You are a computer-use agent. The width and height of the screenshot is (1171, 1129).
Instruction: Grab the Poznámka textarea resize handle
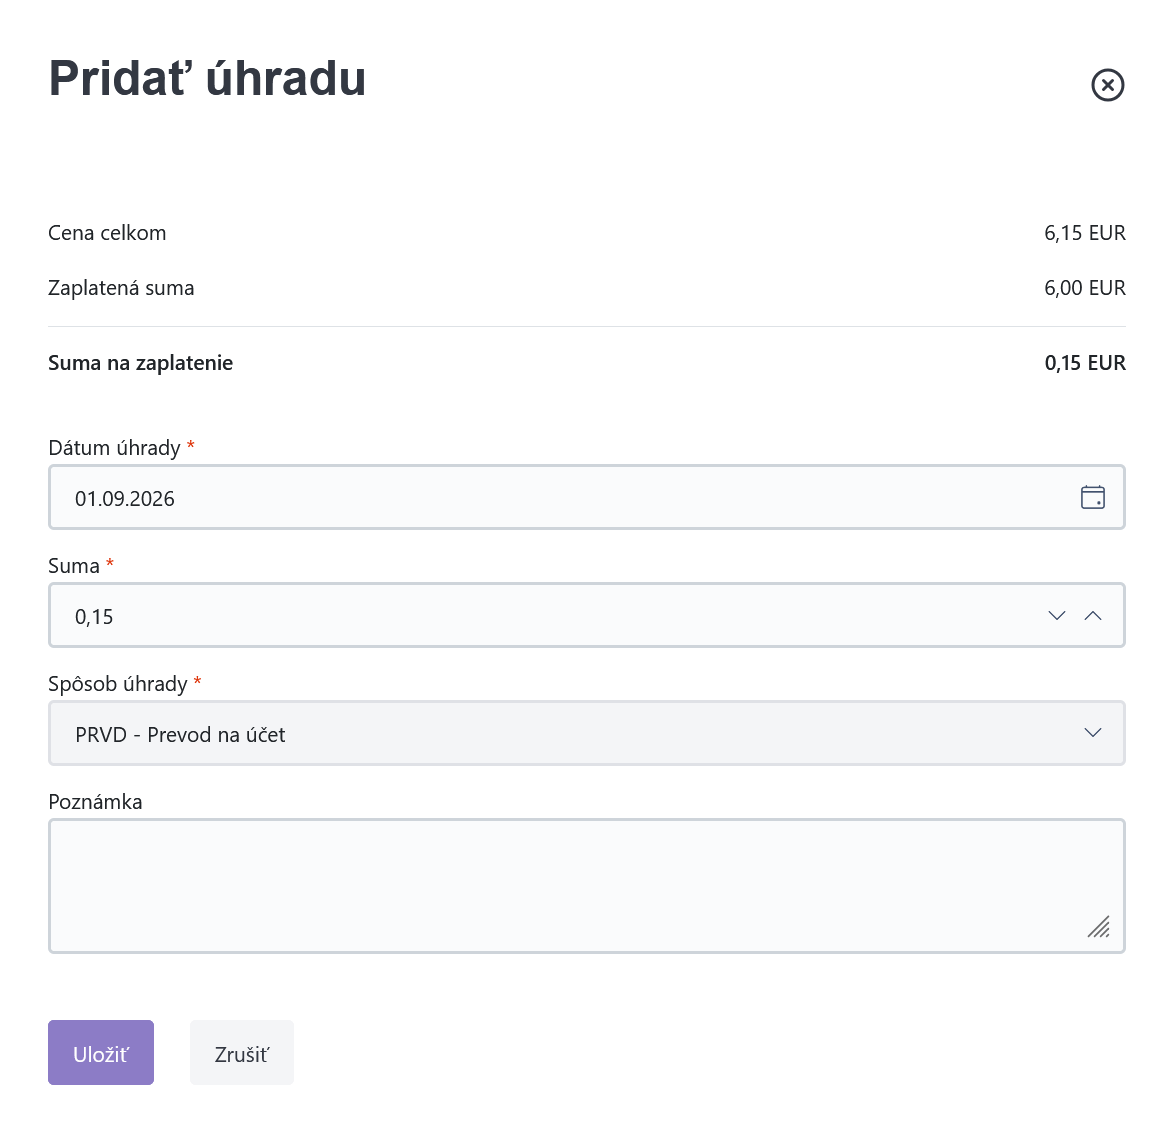click(1099, 927)
